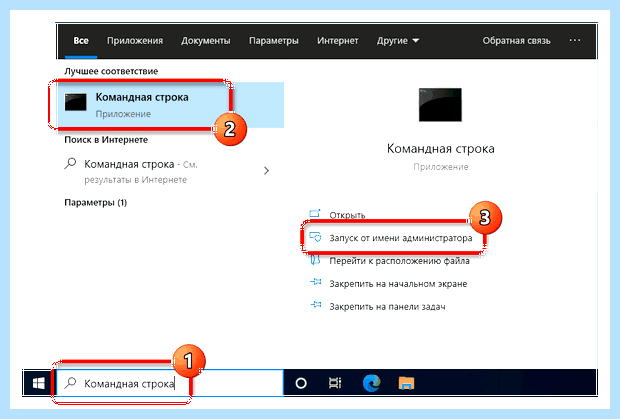This screenshot has width=620, height=419.
Task: Open the three-dots more options menu
Action: point(575,40)
